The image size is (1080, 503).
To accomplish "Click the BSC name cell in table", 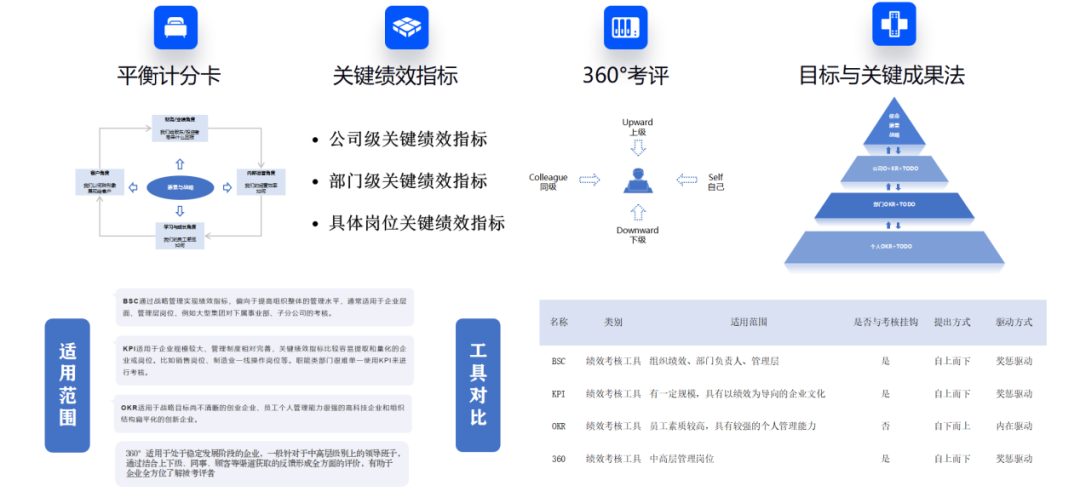I will [559, 361].
